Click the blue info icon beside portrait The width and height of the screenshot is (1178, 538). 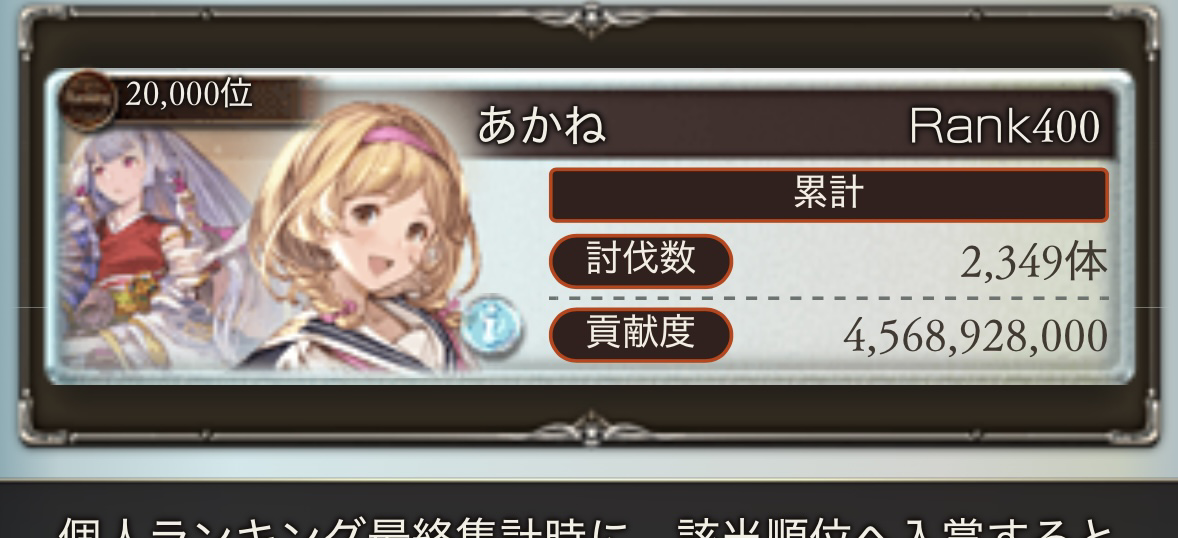pyautogui.click(x=490, y=325)
